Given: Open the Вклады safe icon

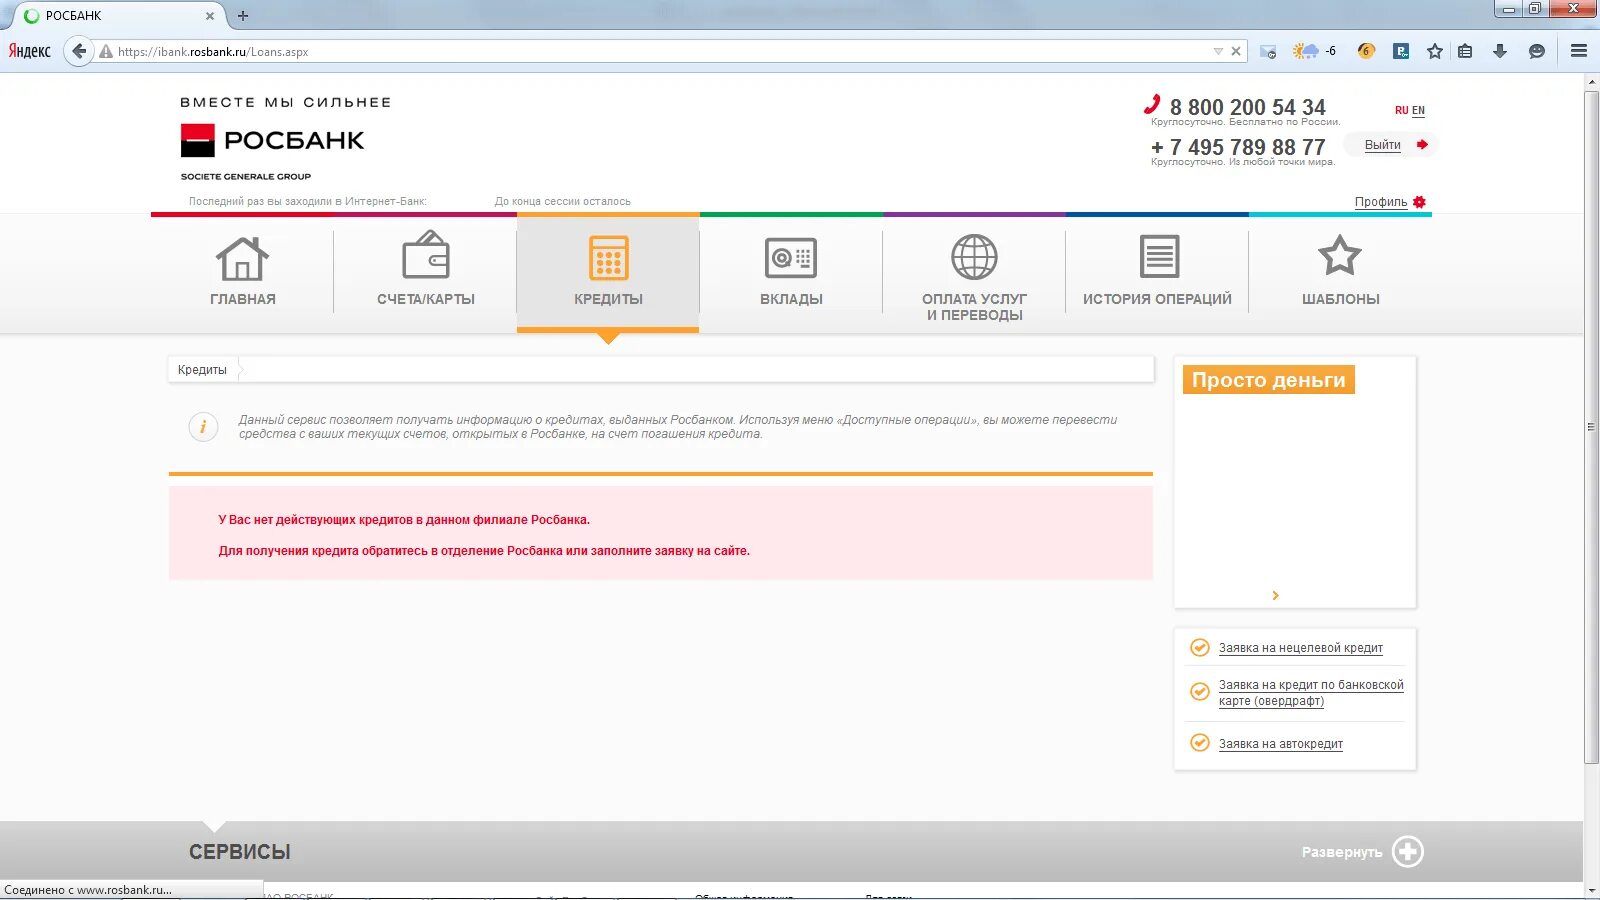Looking at the screenshot, I should 791,258.
